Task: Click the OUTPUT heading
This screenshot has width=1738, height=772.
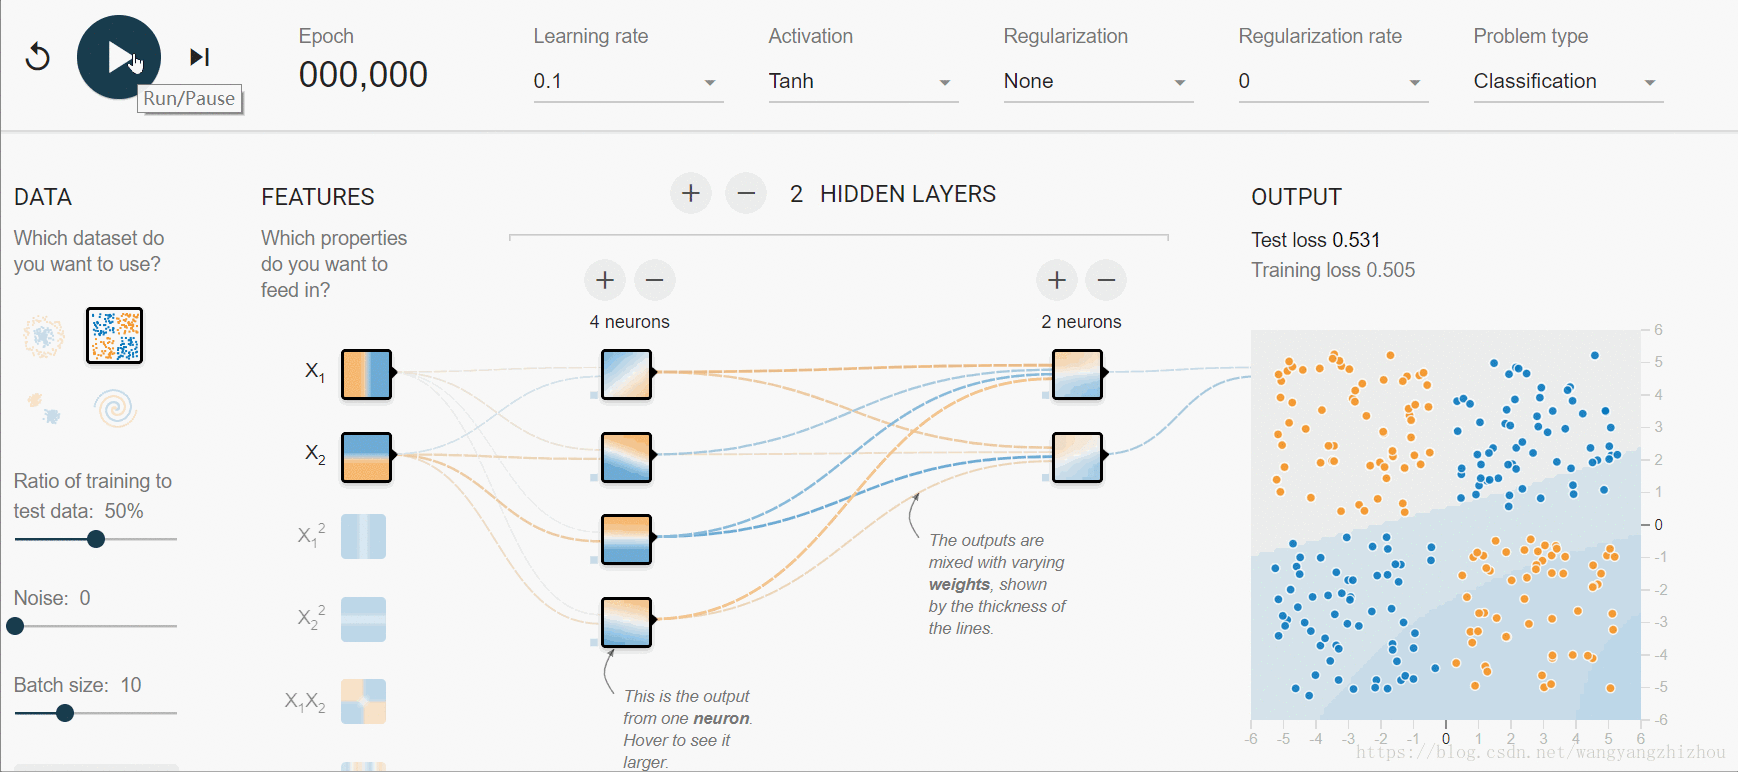Action: 1296,197
